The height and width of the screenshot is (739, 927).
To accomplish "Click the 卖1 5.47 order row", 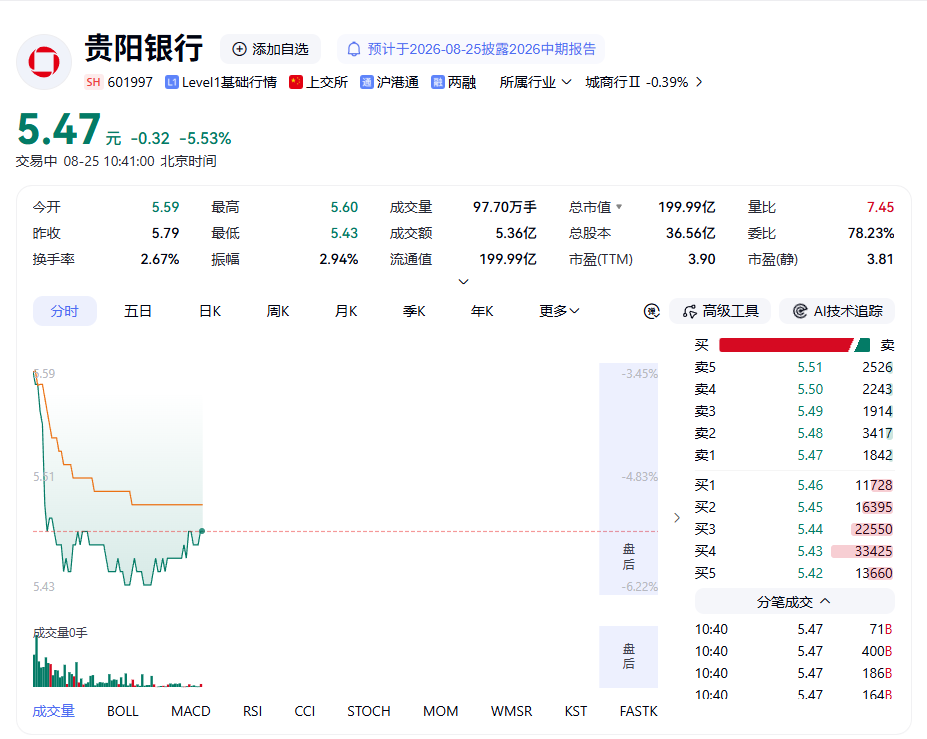I will tap(794, 455).
